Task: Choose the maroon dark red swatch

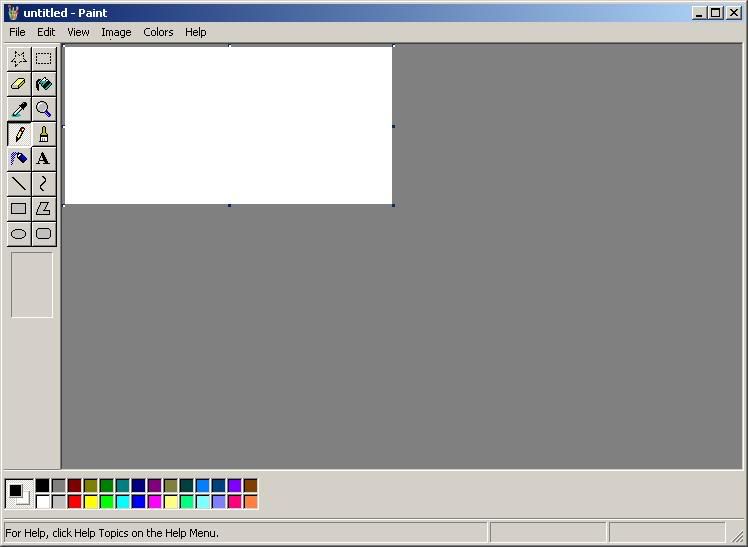Action: pyautogui.click(x=74, y=485)
